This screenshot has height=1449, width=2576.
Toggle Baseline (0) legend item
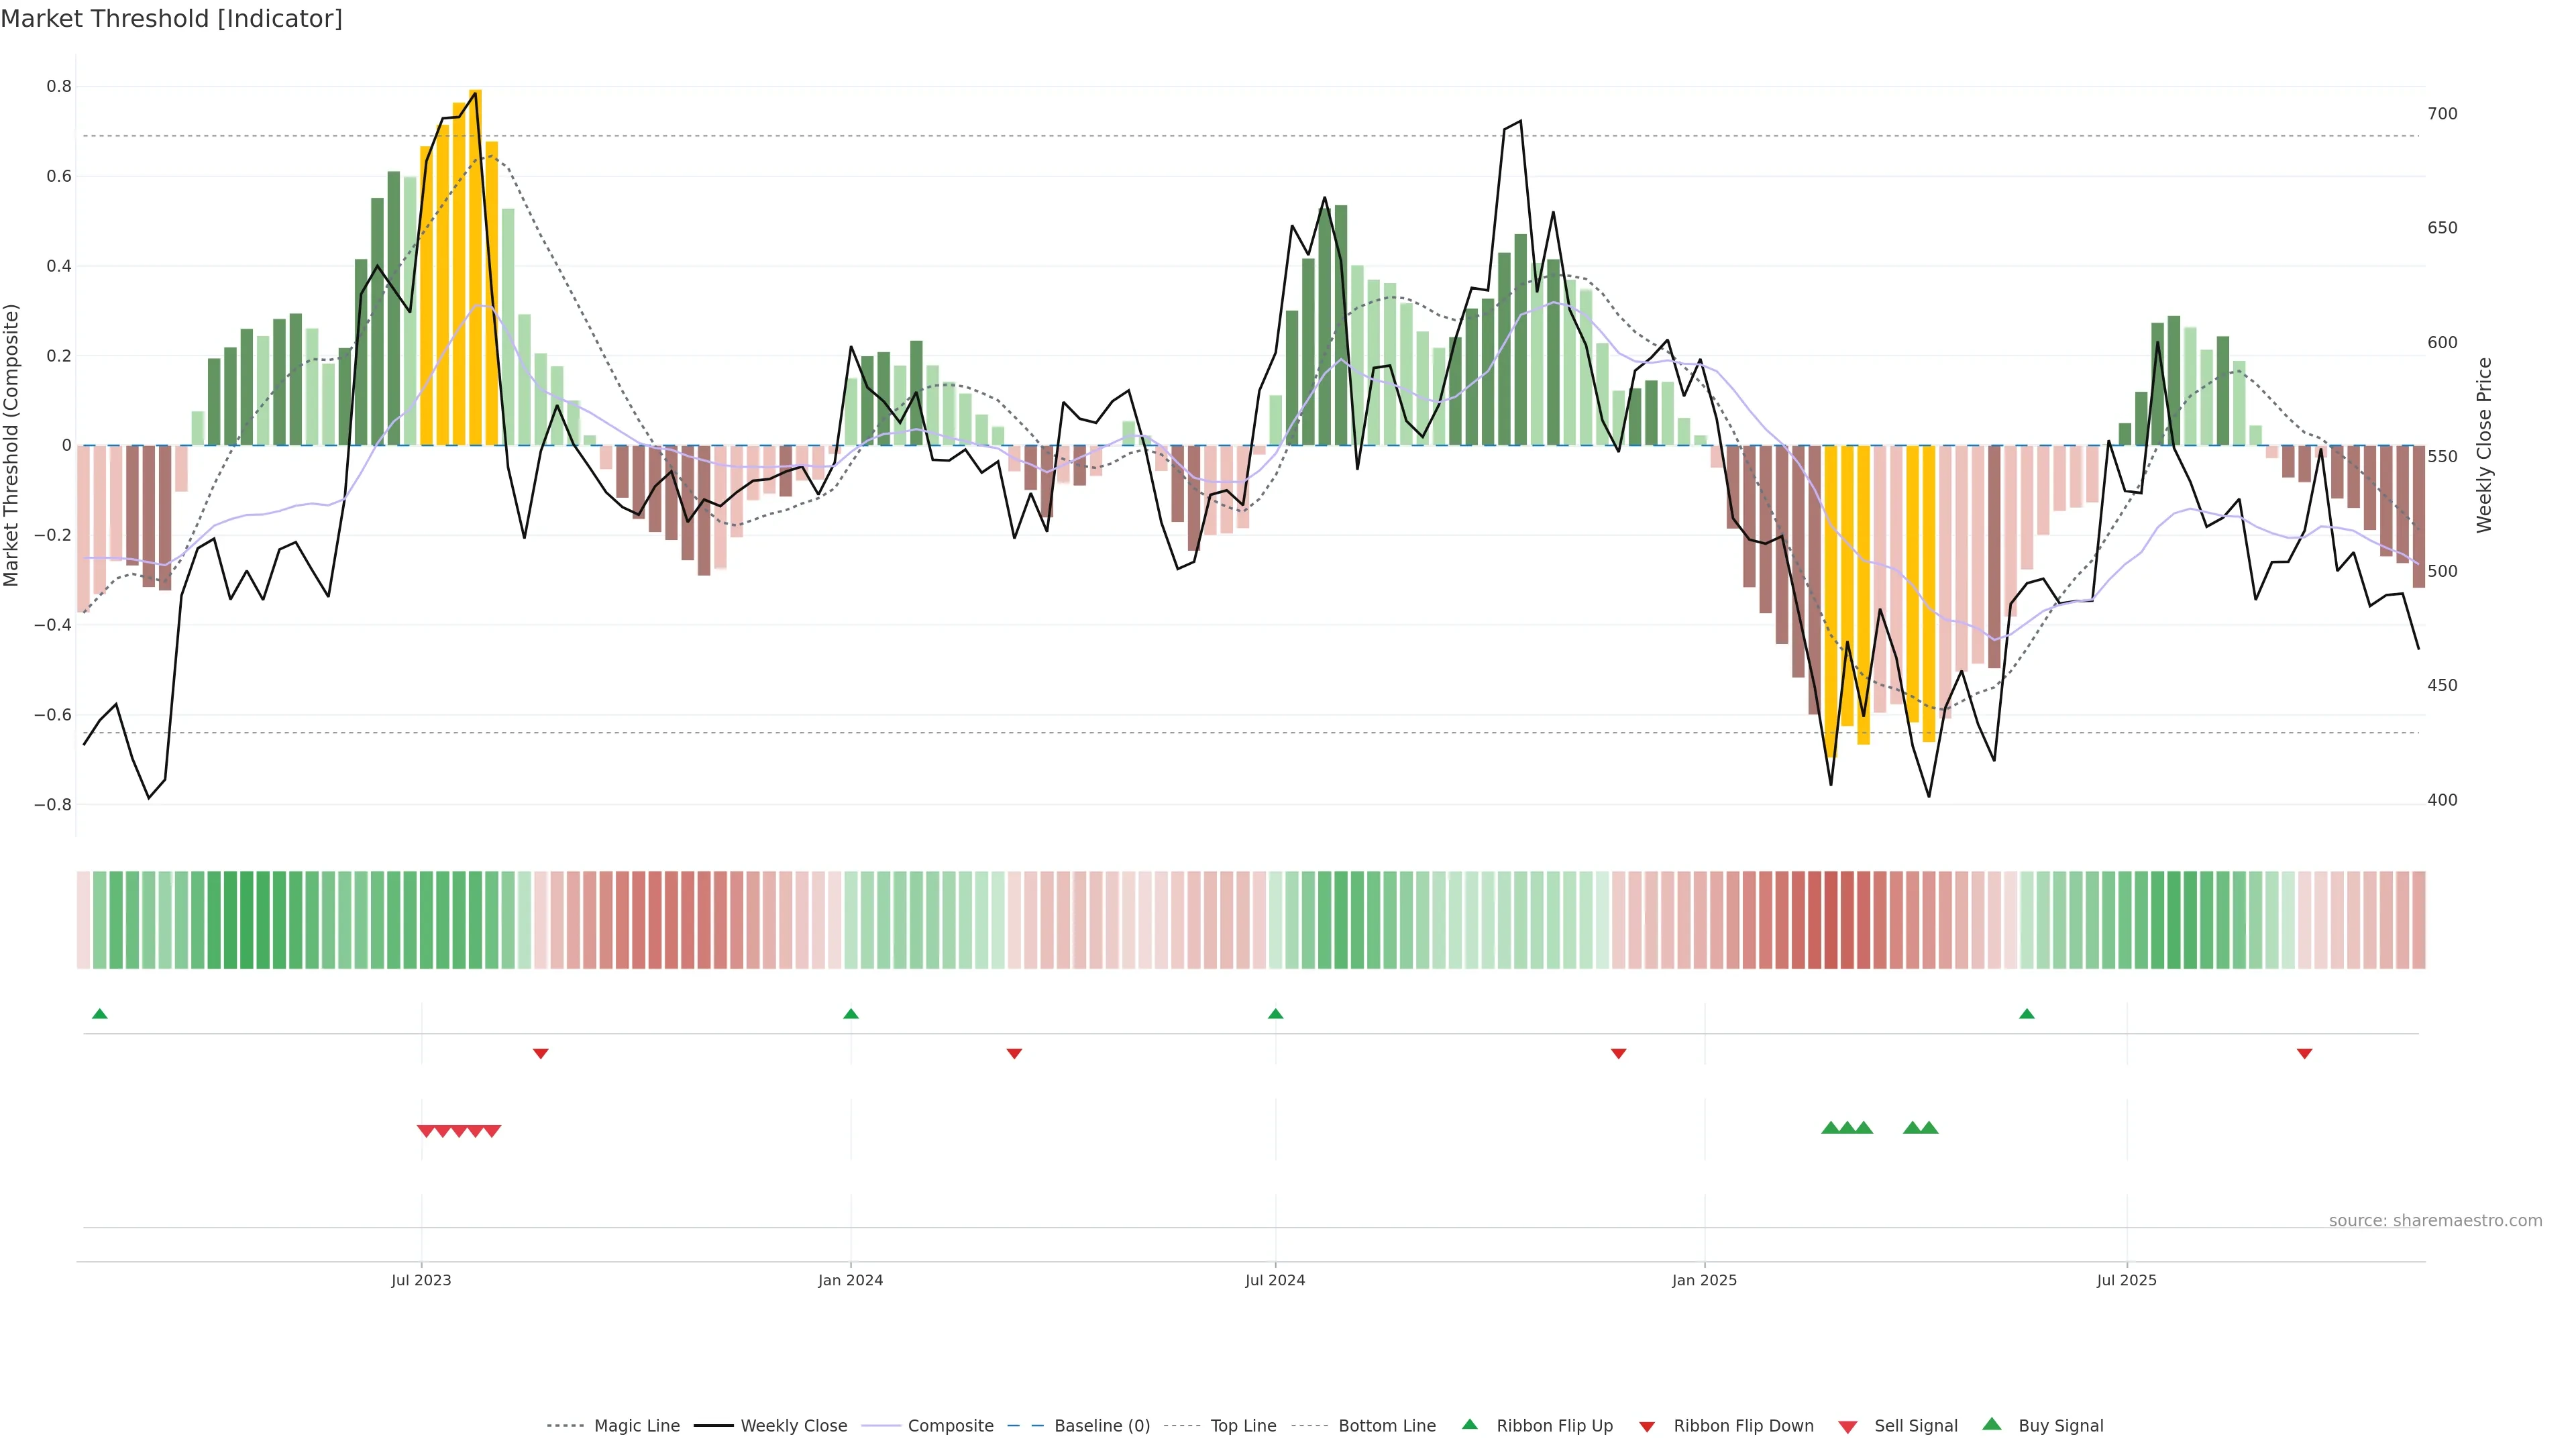click(x=1102, y=1426)
